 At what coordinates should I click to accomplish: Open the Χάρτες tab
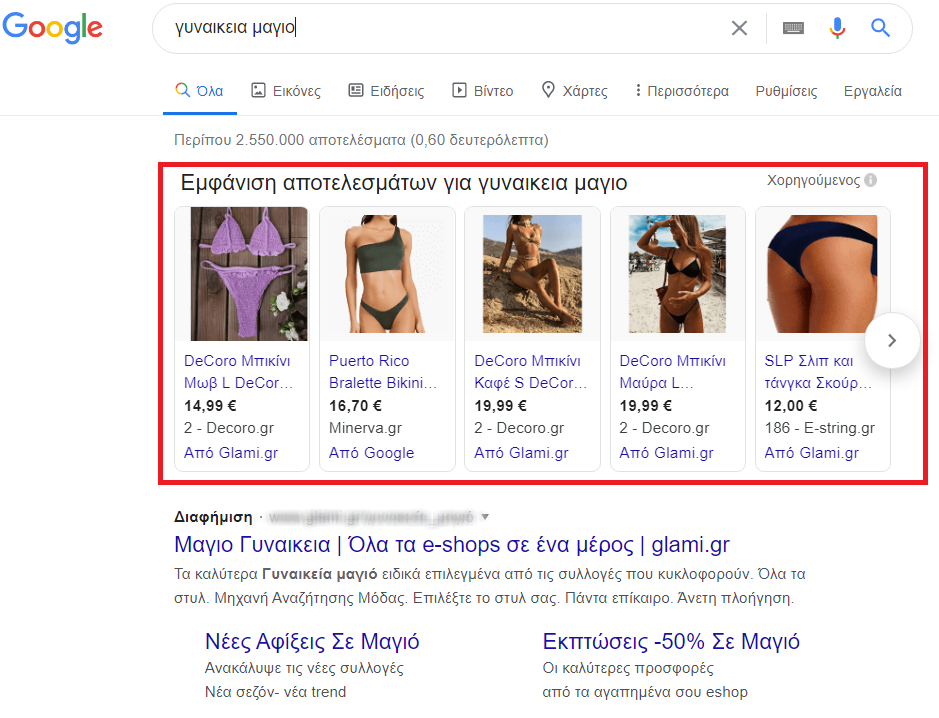[x=574, y=91]
